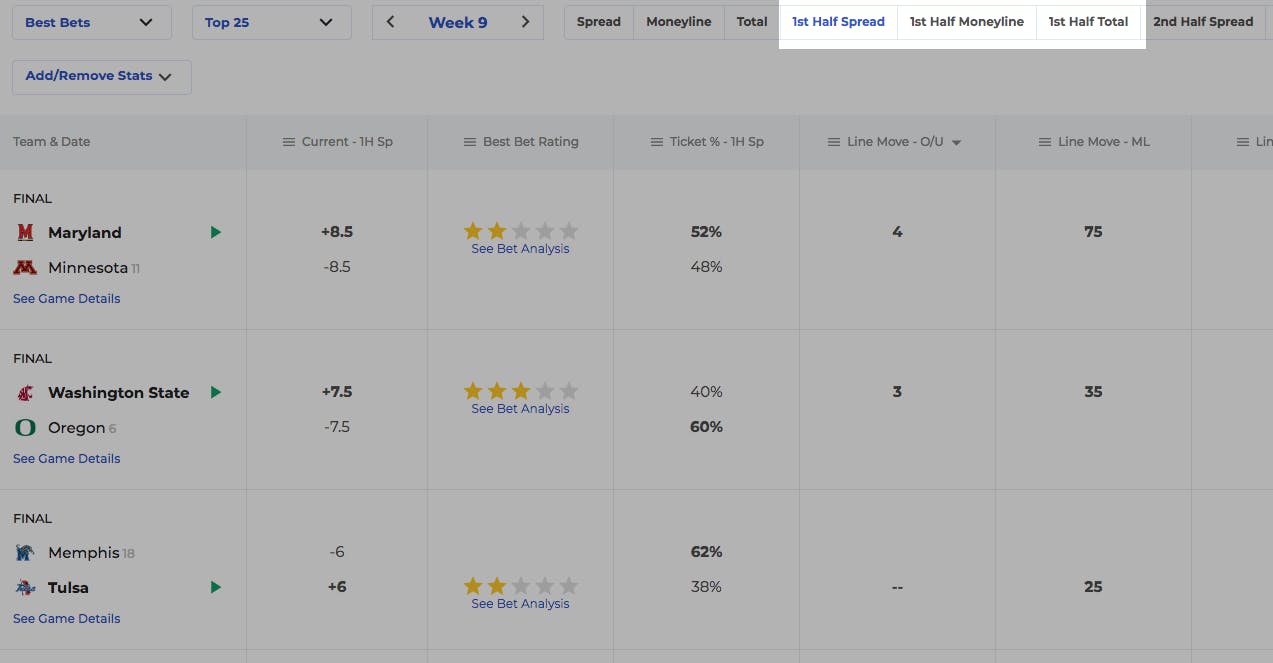Click the Washington State team logo
Image resolution: width=1273 pixels, height=663 pixels.
(25, 393)
